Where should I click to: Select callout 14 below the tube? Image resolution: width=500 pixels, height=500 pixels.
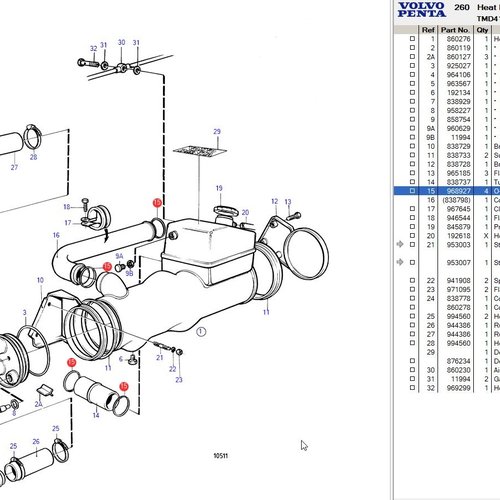coord(96,415)
